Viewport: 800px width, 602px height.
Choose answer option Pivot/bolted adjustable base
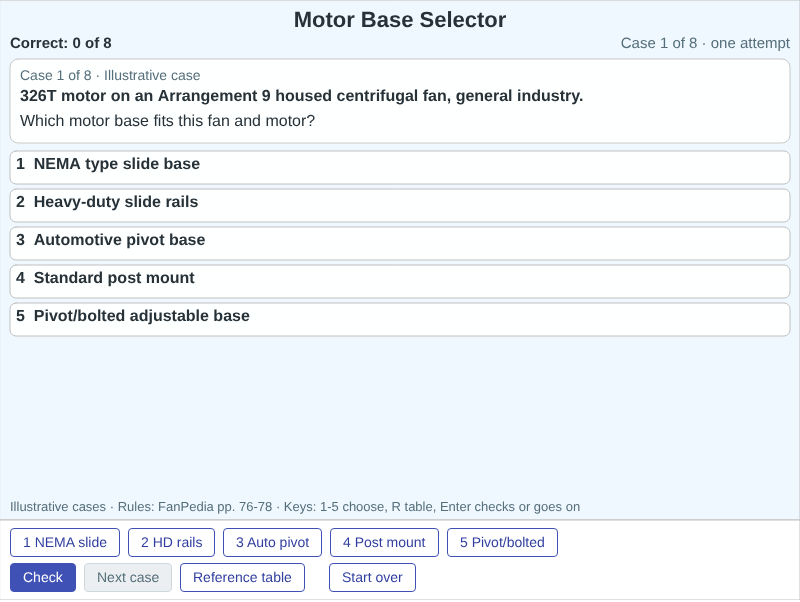pos(400,319)
